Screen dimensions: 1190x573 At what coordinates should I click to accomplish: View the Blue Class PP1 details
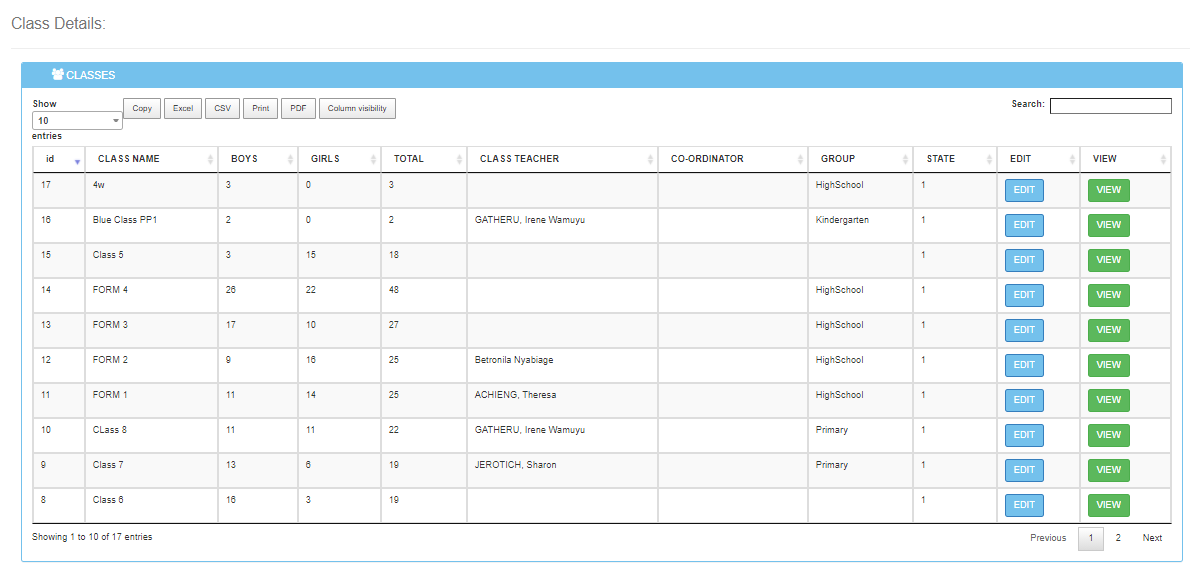[1108, 225]
